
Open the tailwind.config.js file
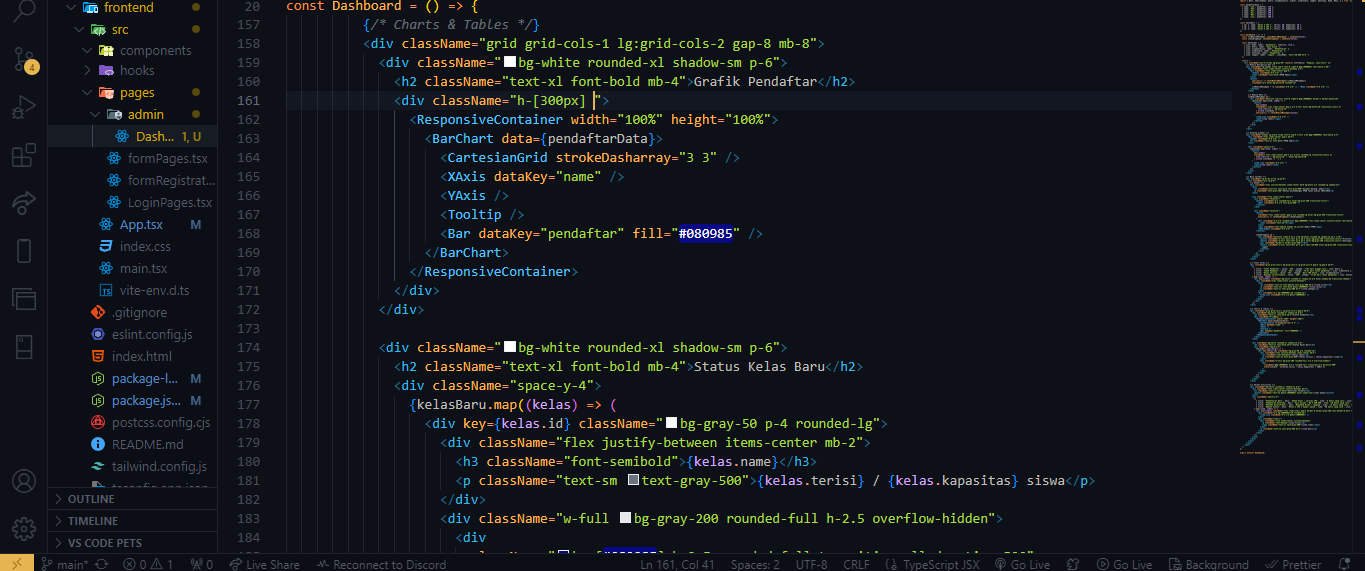tap(159, 466)
